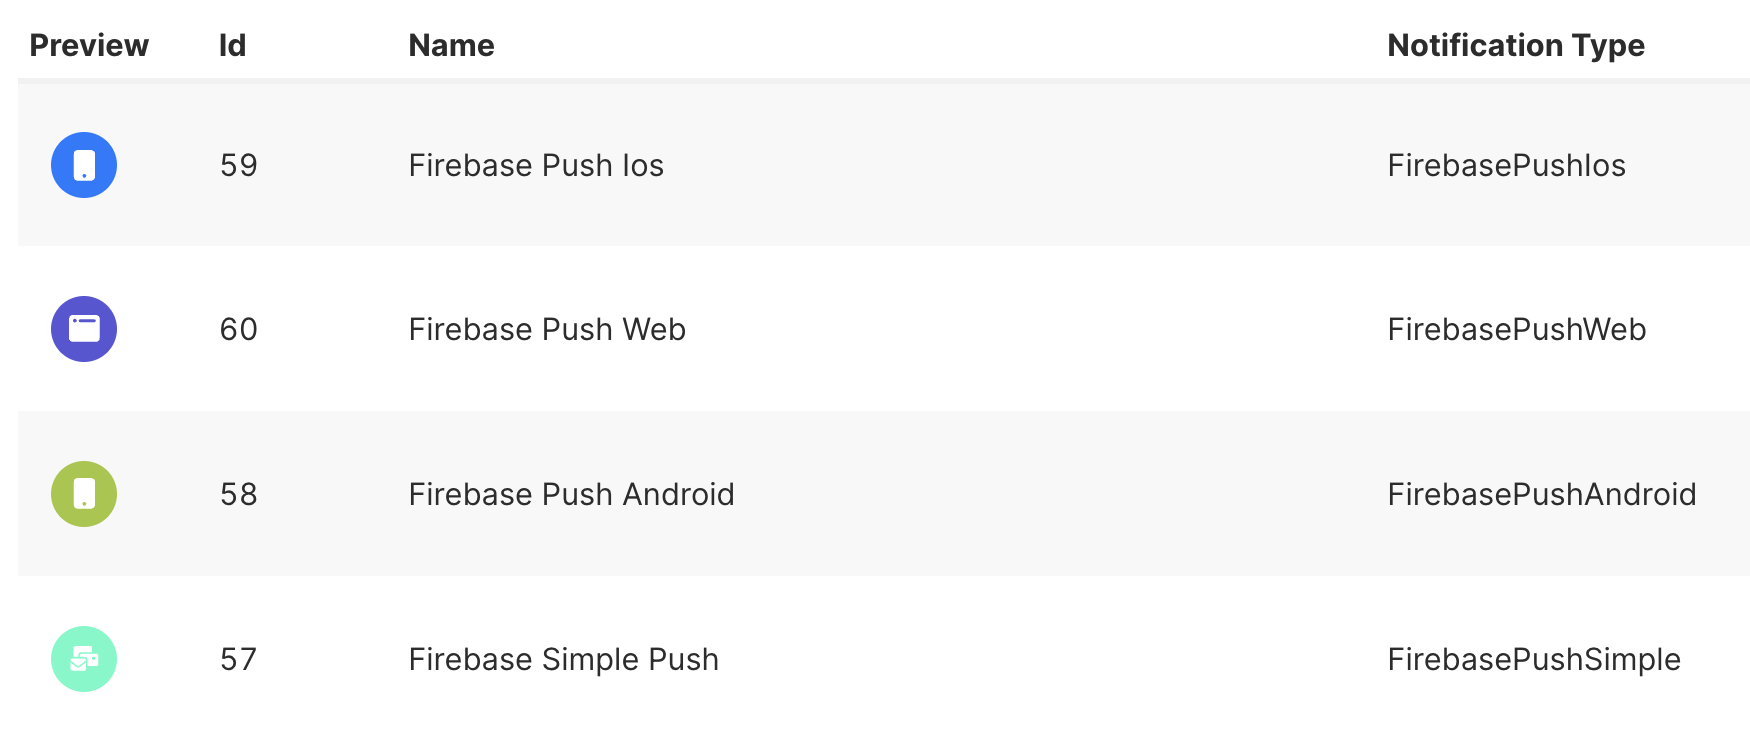Click the Name column header
Image resolution: width=1750 pixels, height=754 pixels.
coord(451,45)
